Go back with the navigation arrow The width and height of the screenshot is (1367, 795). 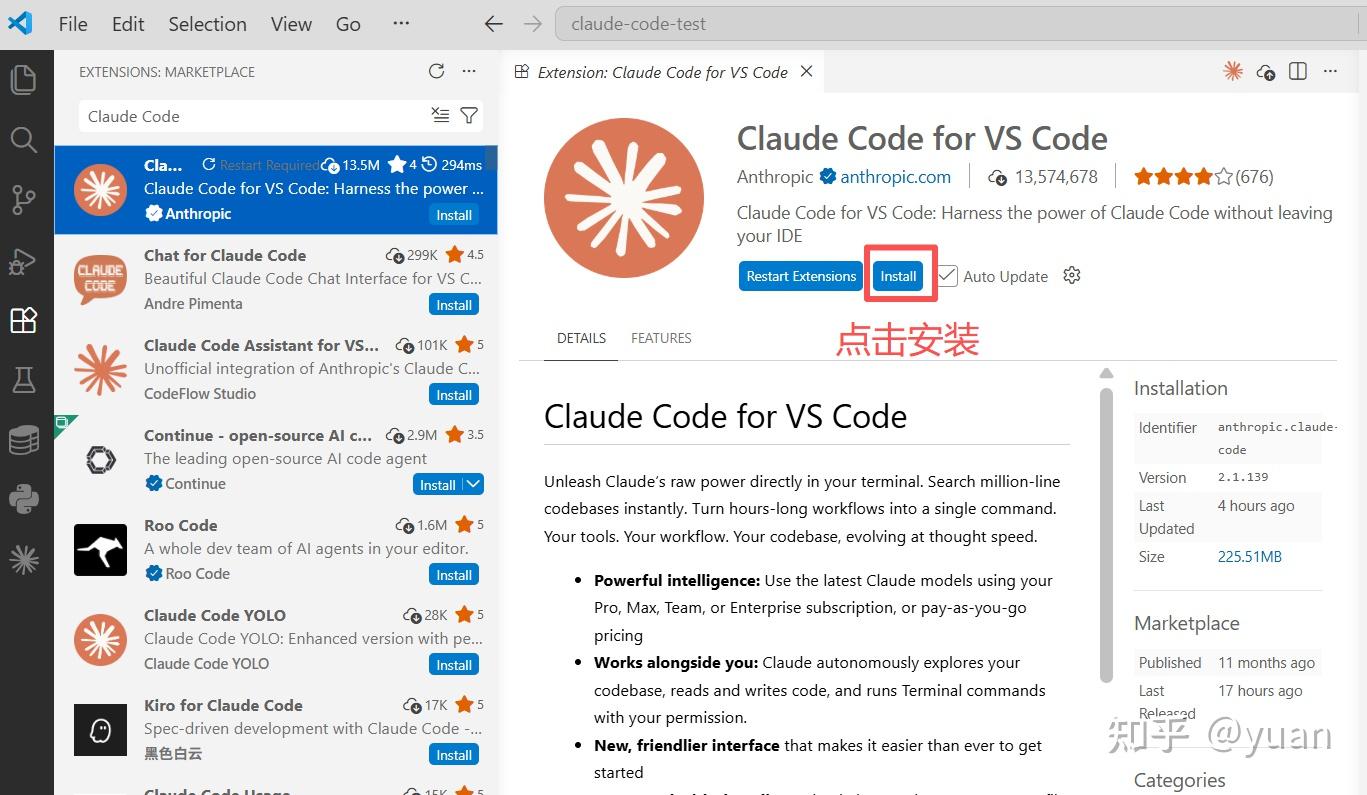click(493, 24)
